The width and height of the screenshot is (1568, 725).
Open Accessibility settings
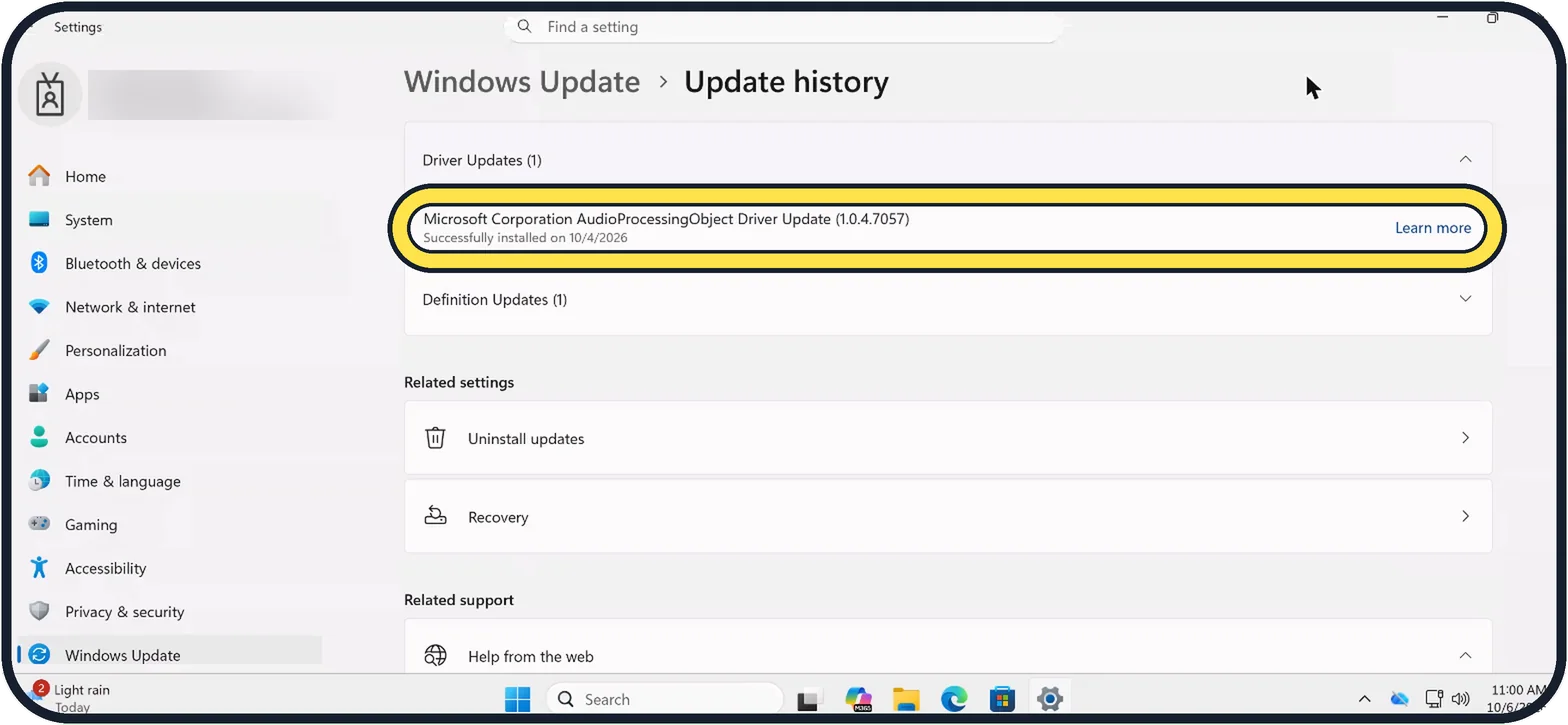pos(170,568)
